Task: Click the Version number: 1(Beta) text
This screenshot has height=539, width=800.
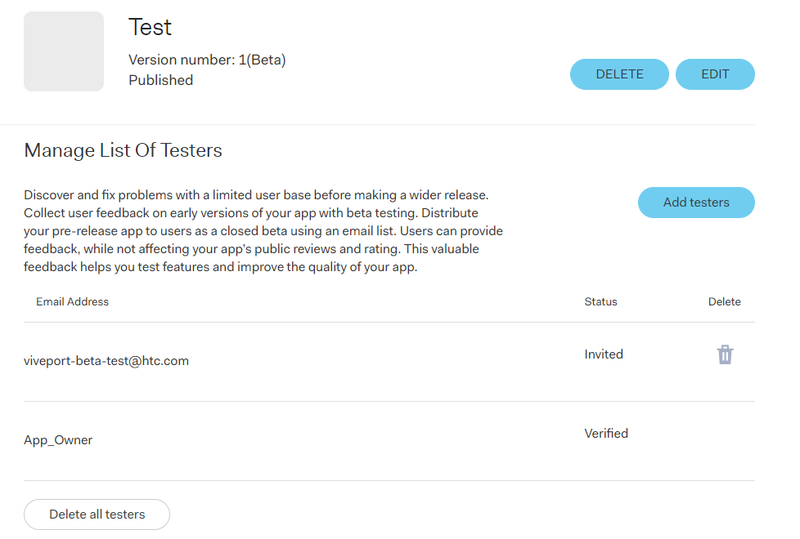Action: [207, 60]
